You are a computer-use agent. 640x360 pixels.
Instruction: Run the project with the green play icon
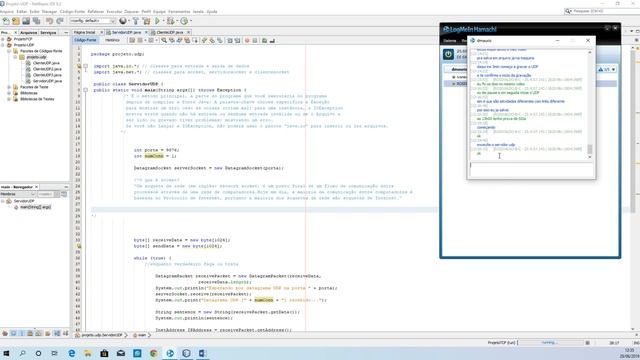[x=158, y=21]
